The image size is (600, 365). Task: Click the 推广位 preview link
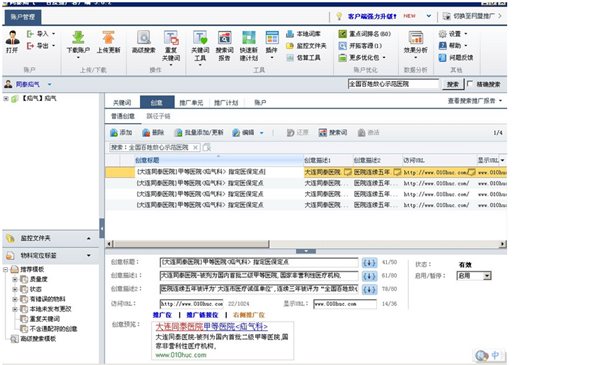pos(162,315)
